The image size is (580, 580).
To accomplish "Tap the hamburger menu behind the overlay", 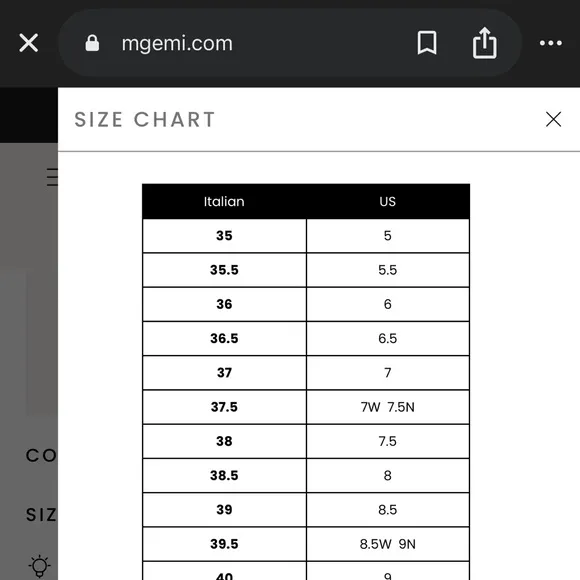I will point(52,177).
